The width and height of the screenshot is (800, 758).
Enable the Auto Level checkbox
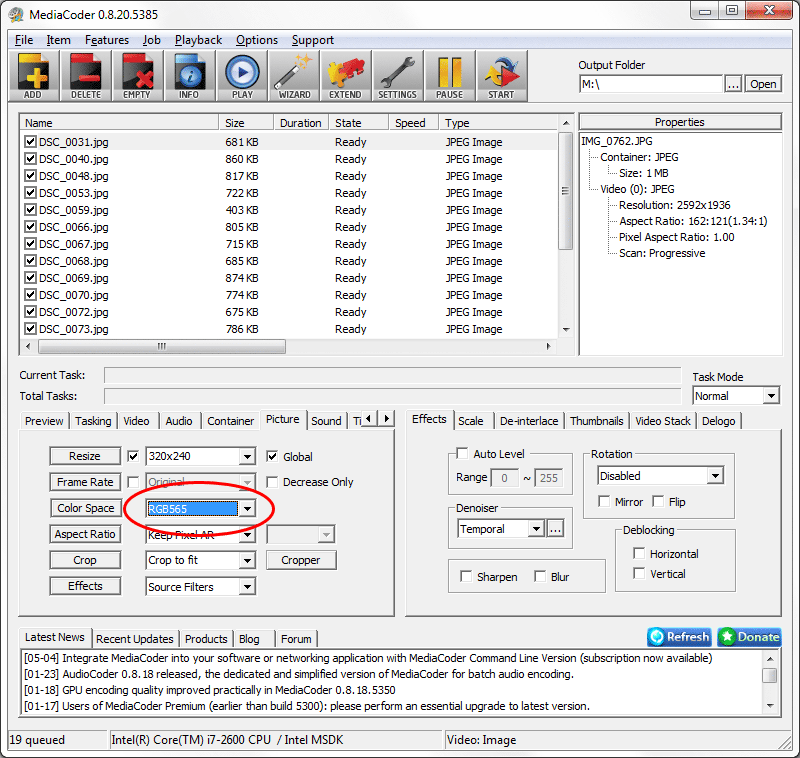[462, 453]
